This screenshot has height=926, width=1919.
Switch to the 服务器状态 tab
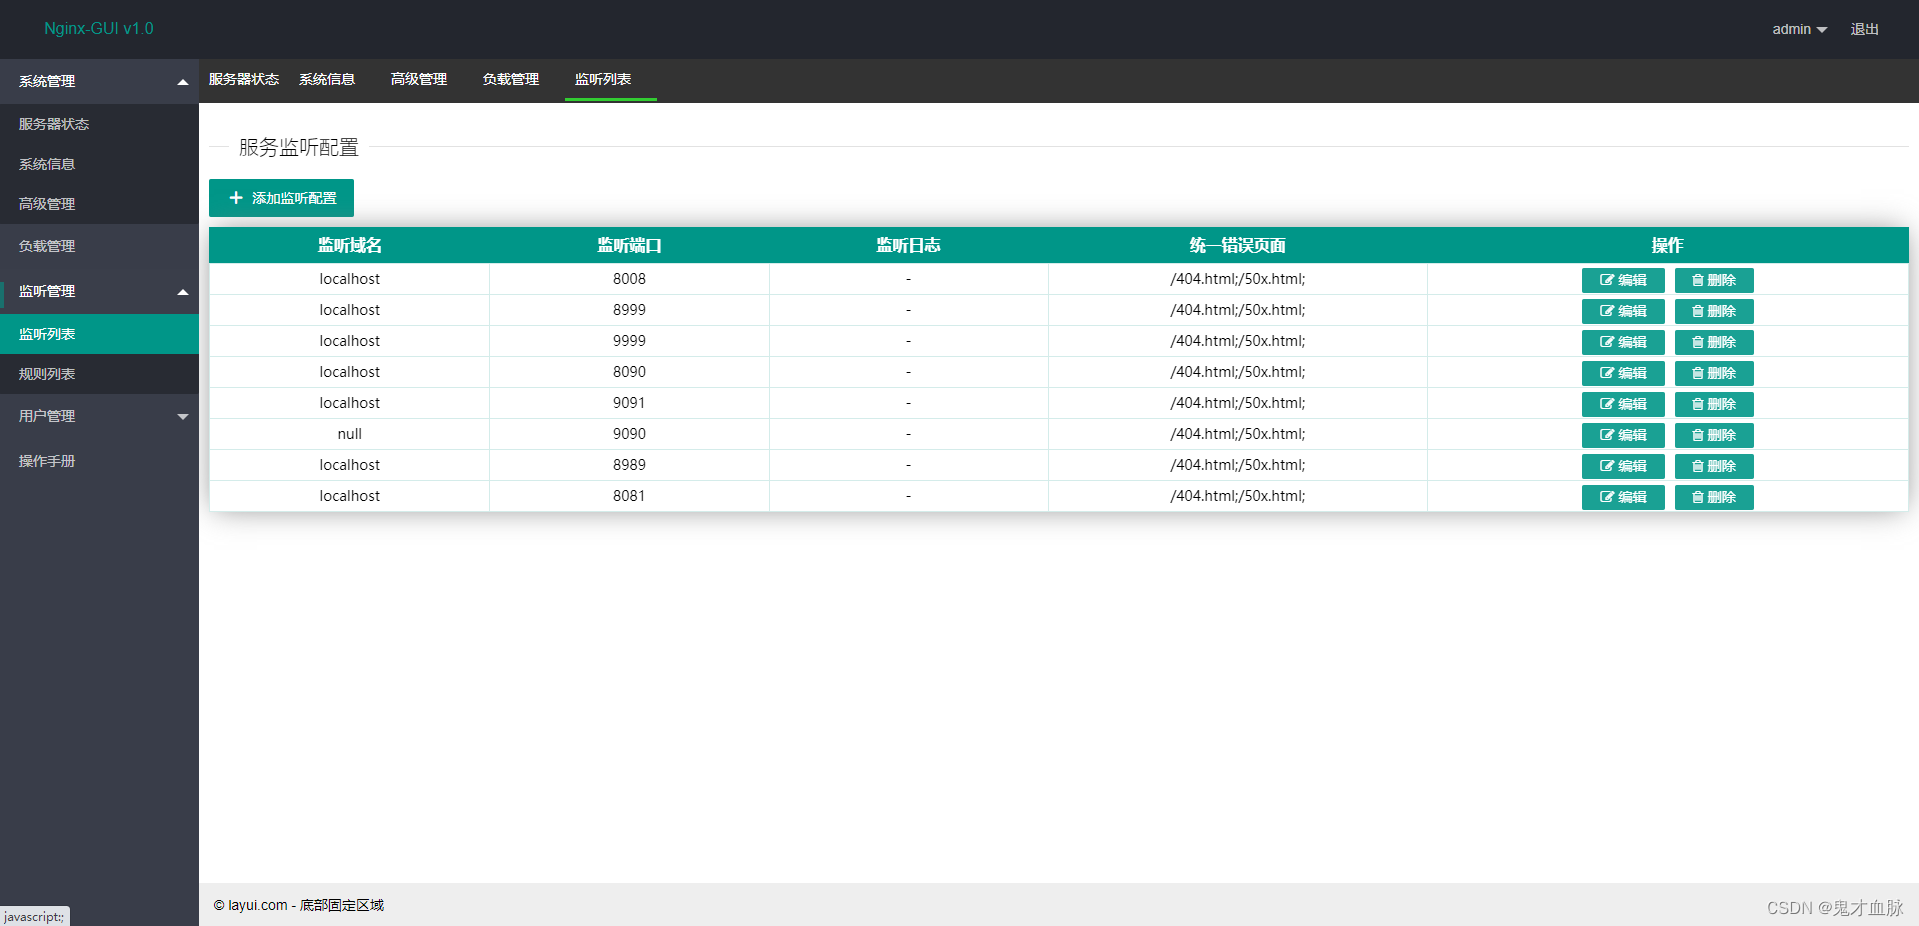tap(244, 79)
